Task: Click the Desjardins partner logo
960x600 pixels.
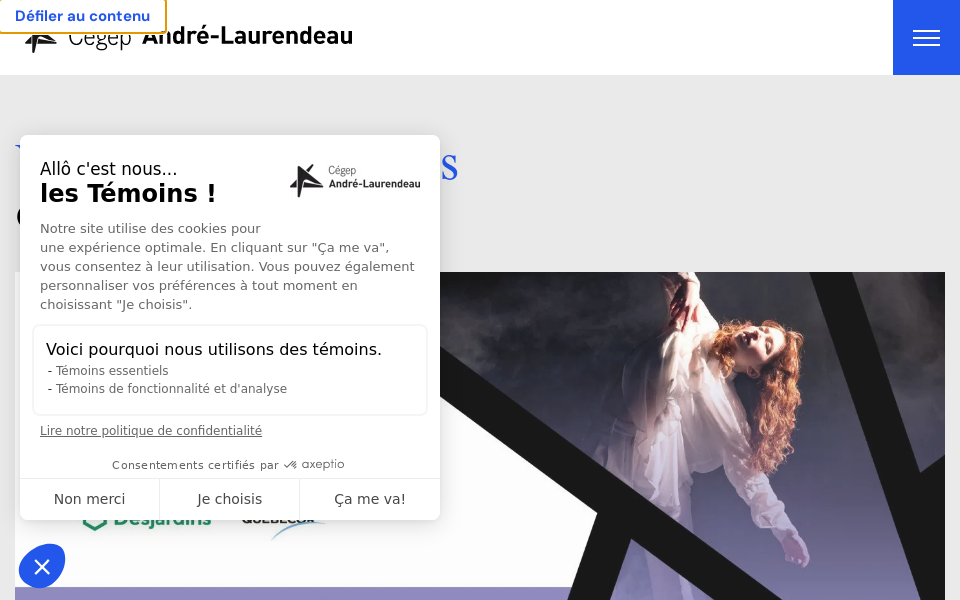Action: tap(146, 519)
